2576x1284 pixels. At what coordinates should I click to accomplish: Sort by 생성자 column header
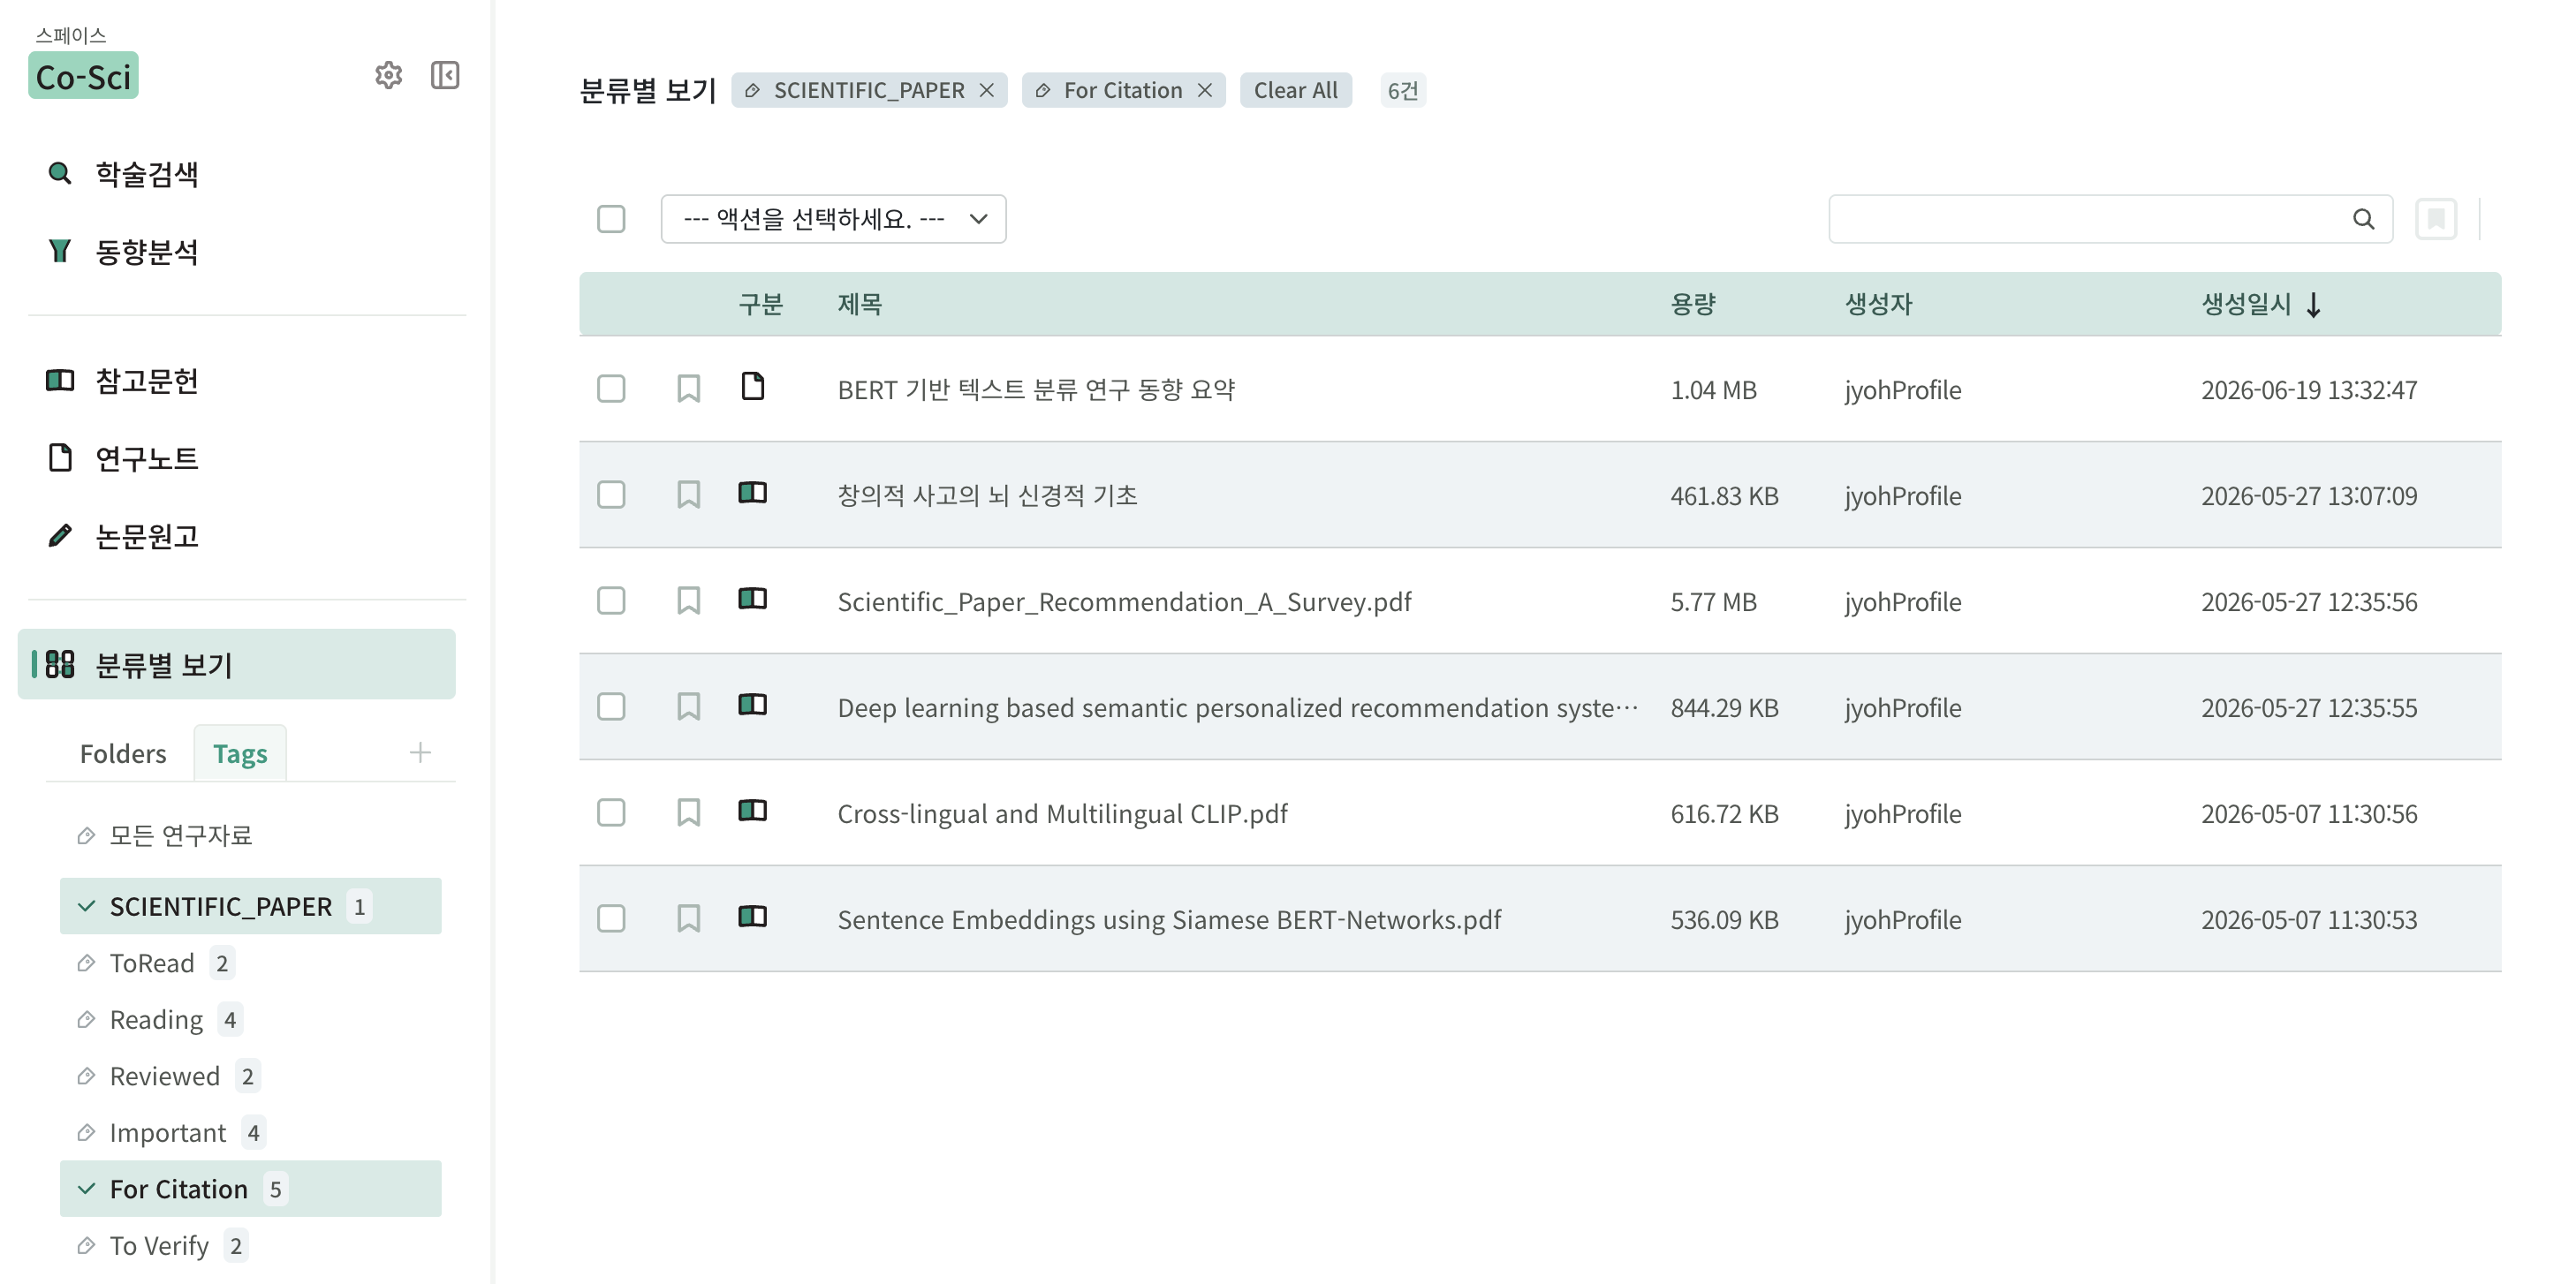(x=1878, y=304)
